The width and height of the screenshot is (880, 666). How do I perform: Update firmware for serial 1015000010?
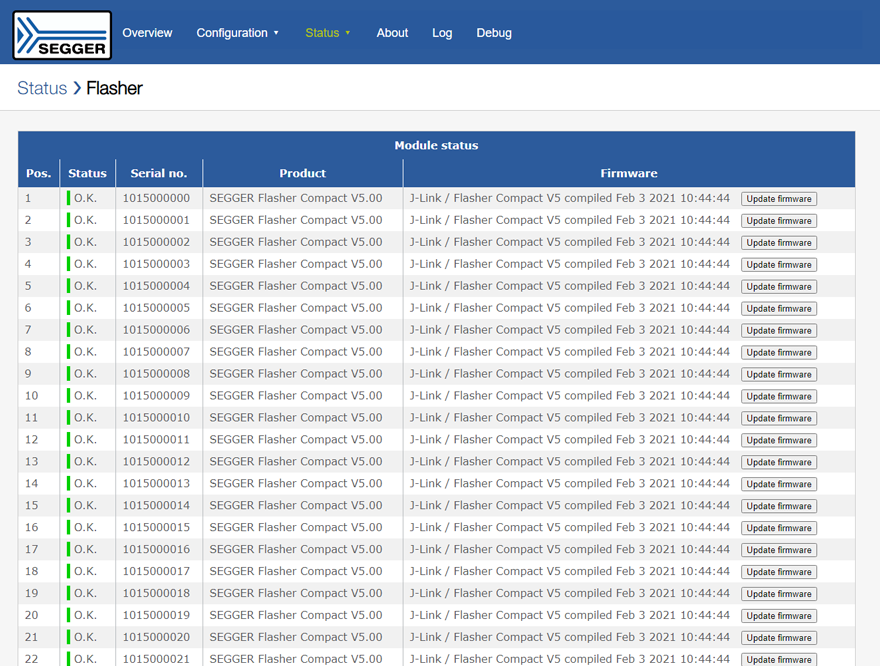point(778,418)
